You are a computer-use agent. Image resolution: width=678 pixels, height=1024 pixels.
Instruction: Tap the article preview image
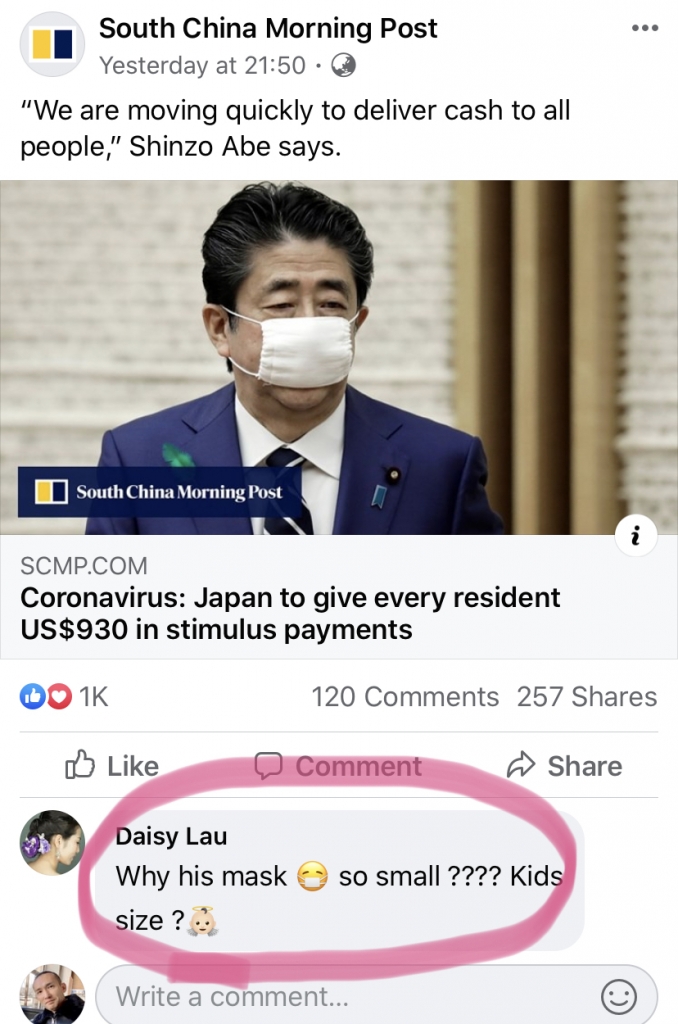point(339,358)
